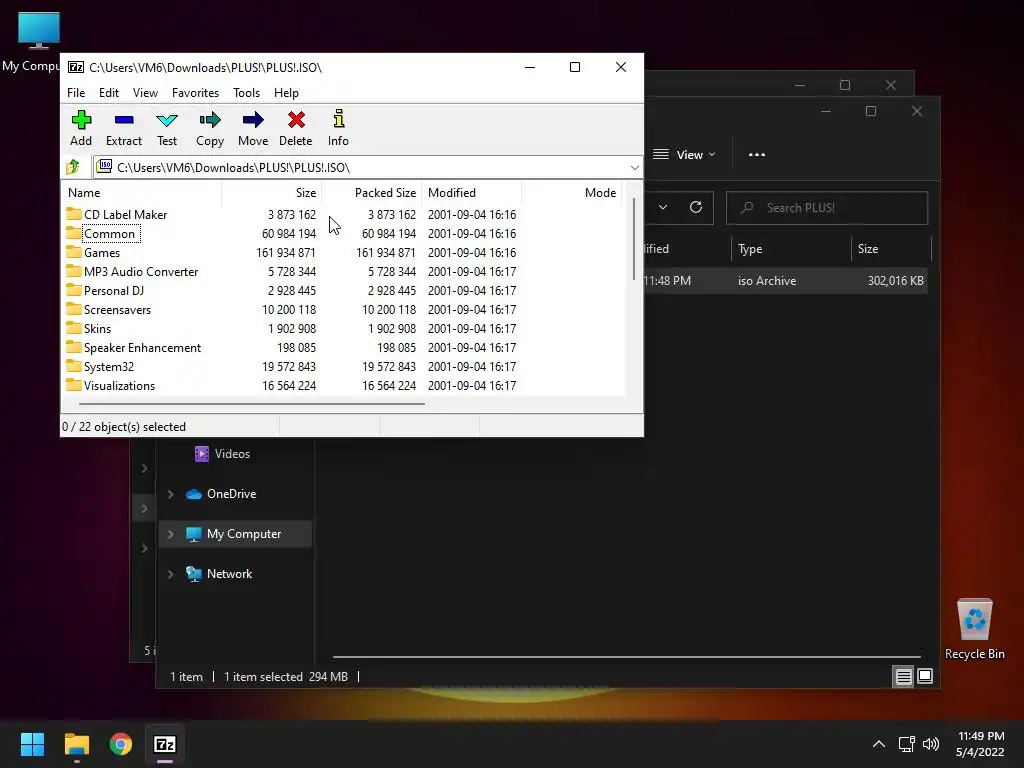Expand the My Computer tree node
This screenshot has height=768, width=1024.
tap(170, 534)
